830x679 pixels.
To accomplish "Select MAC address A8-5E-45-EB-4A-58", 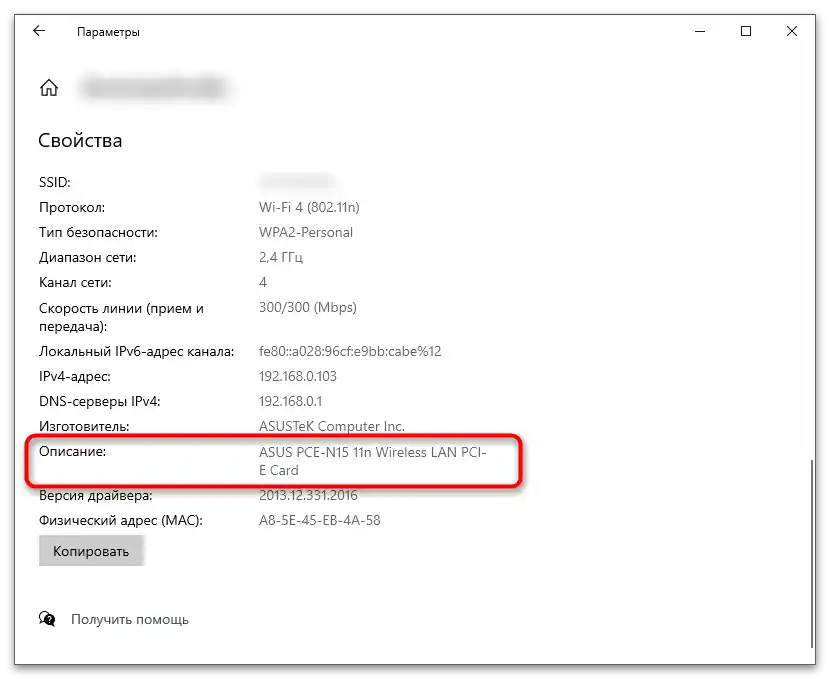I will [320, 521].
